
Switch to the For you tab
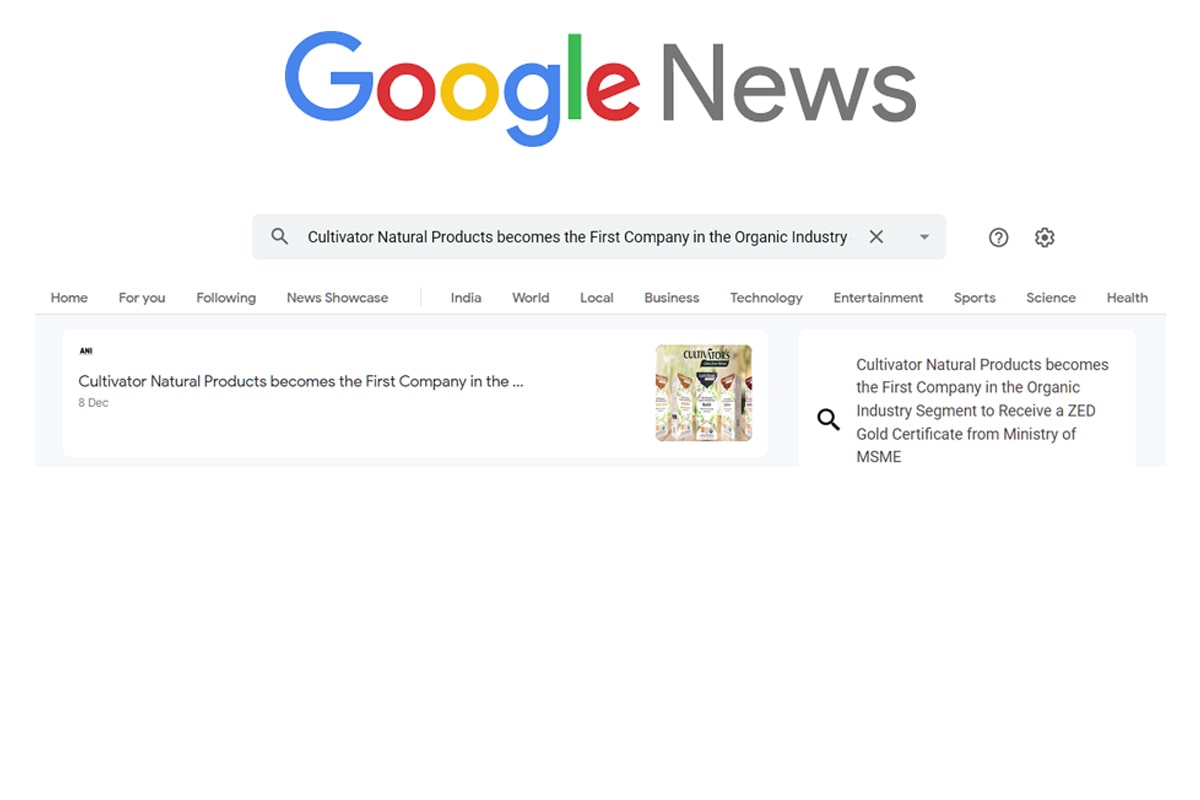142,297
